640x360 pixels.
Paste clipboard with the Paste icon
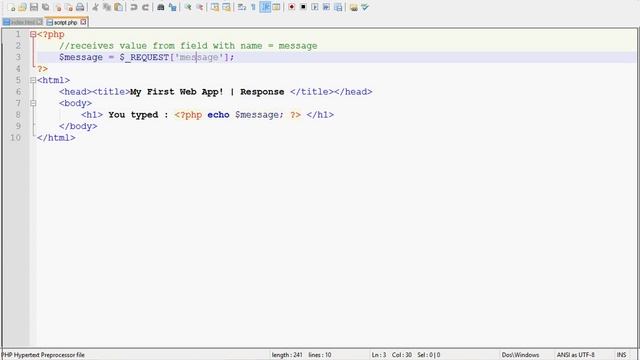pos(118,7)
